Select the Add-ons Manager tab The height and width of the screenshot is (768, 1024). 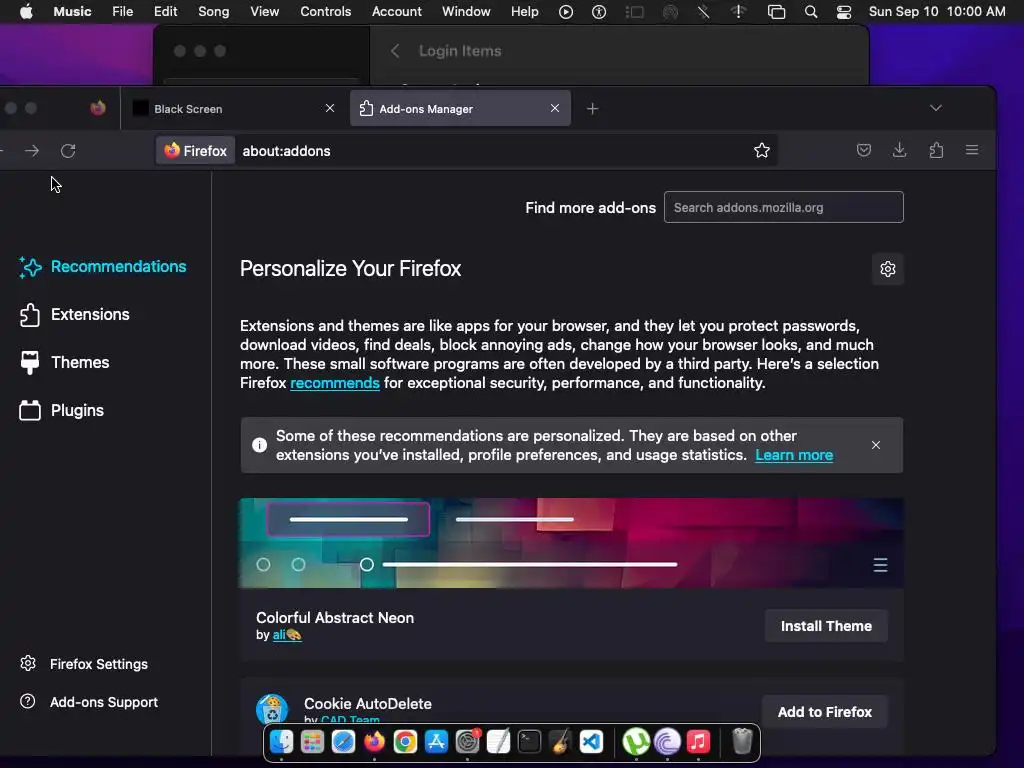460,108
